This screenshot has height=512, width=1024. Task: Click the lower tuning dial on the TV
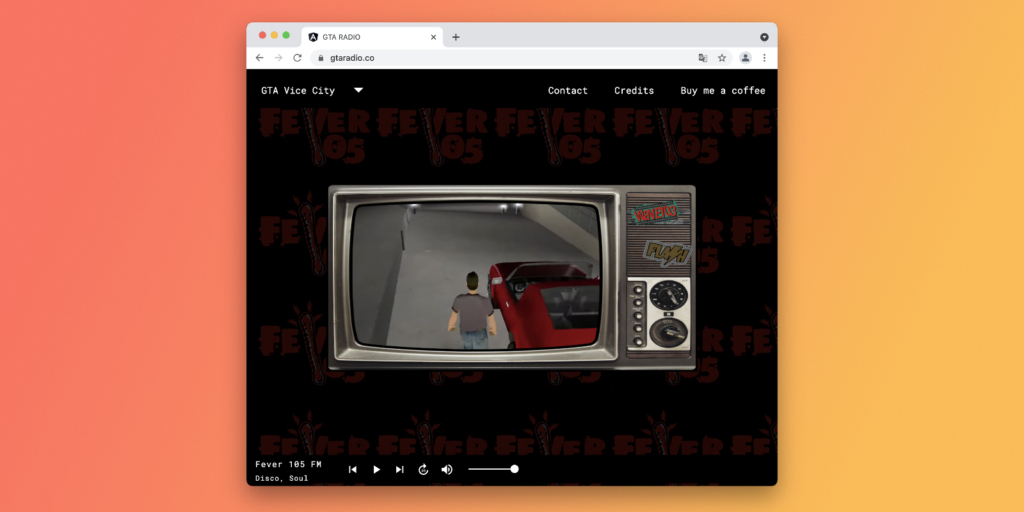[x=668, y=332]
